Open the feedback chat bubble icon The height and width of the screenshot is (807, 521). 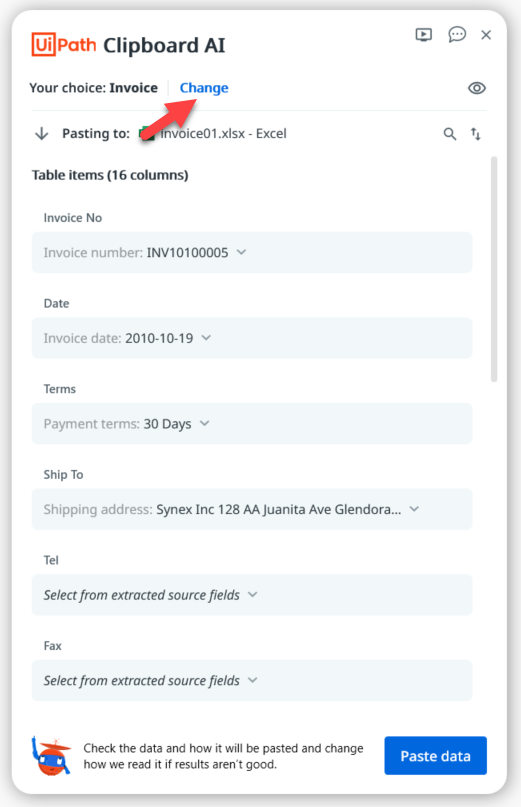457,35
